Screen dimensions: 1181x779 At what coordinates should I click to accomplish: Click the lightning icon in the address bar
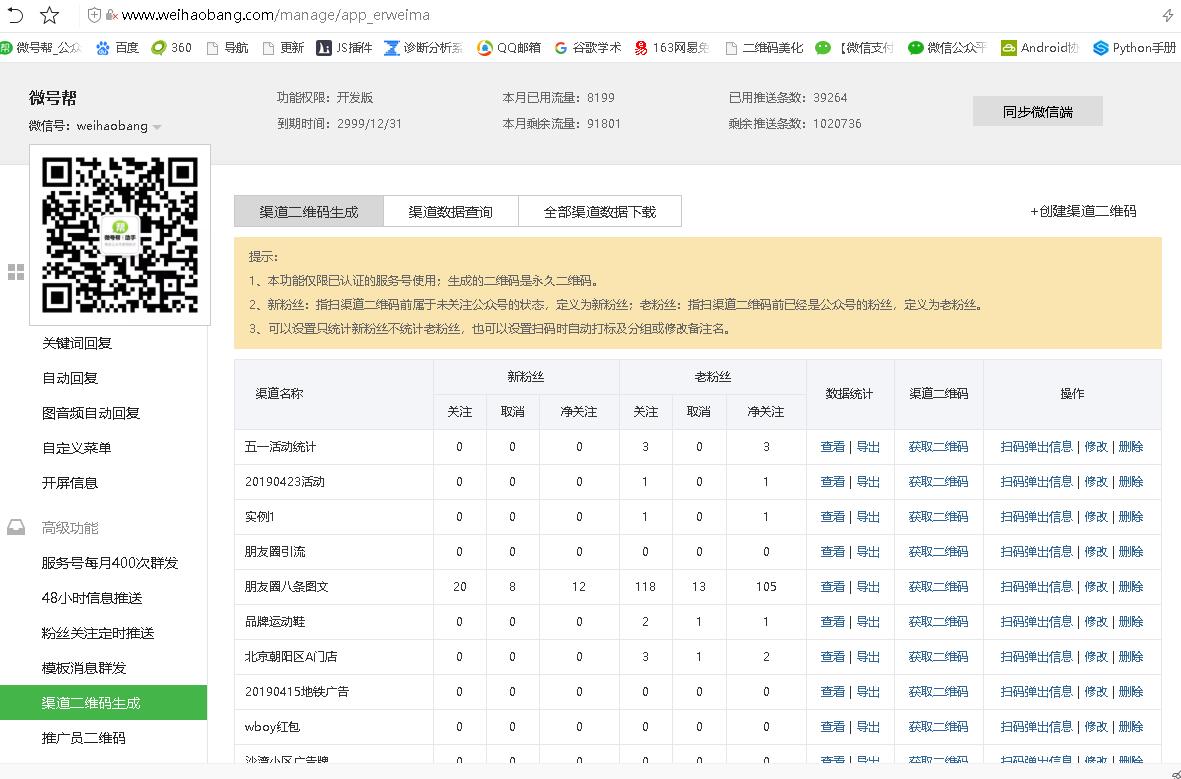(x=1167, y=15)
